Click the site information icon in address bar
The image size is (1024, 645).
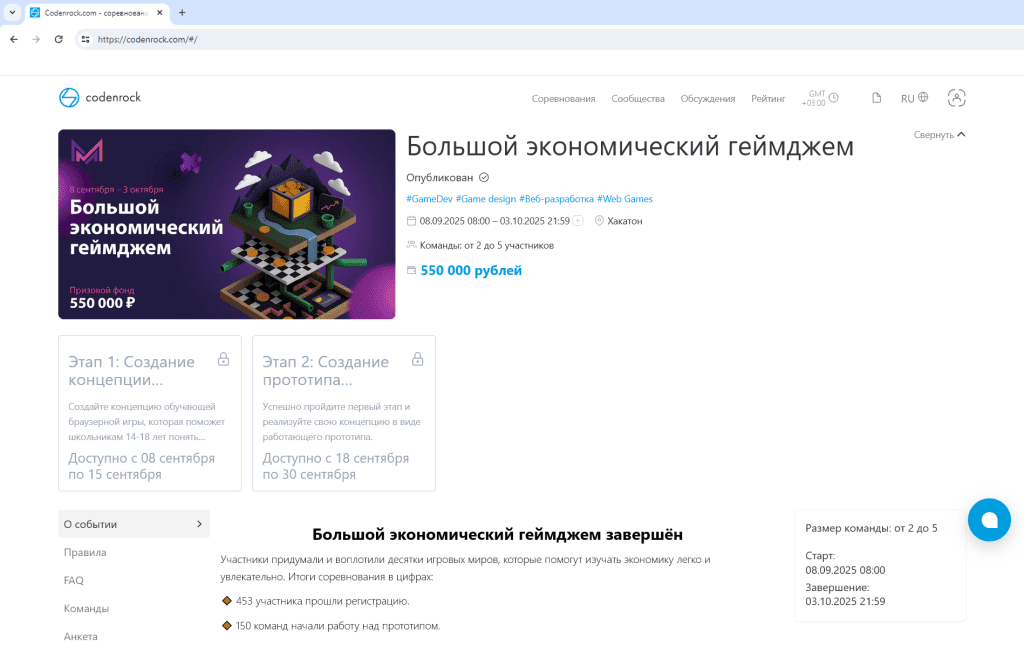click(x=86, y=39)
